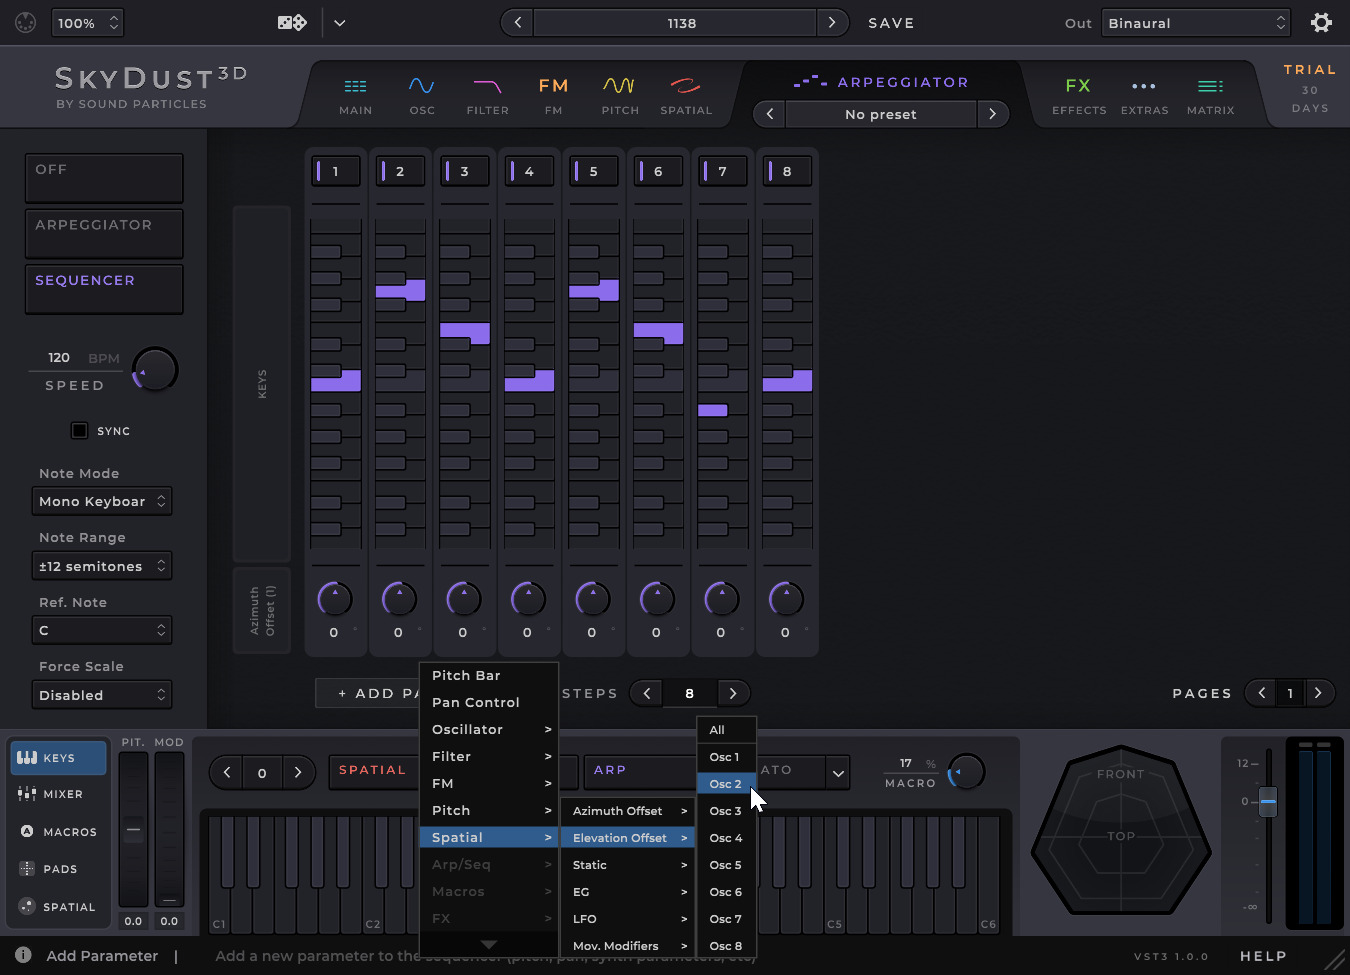Open the PITCH section icon
1350x975 pixels.
tap(619, 87)
